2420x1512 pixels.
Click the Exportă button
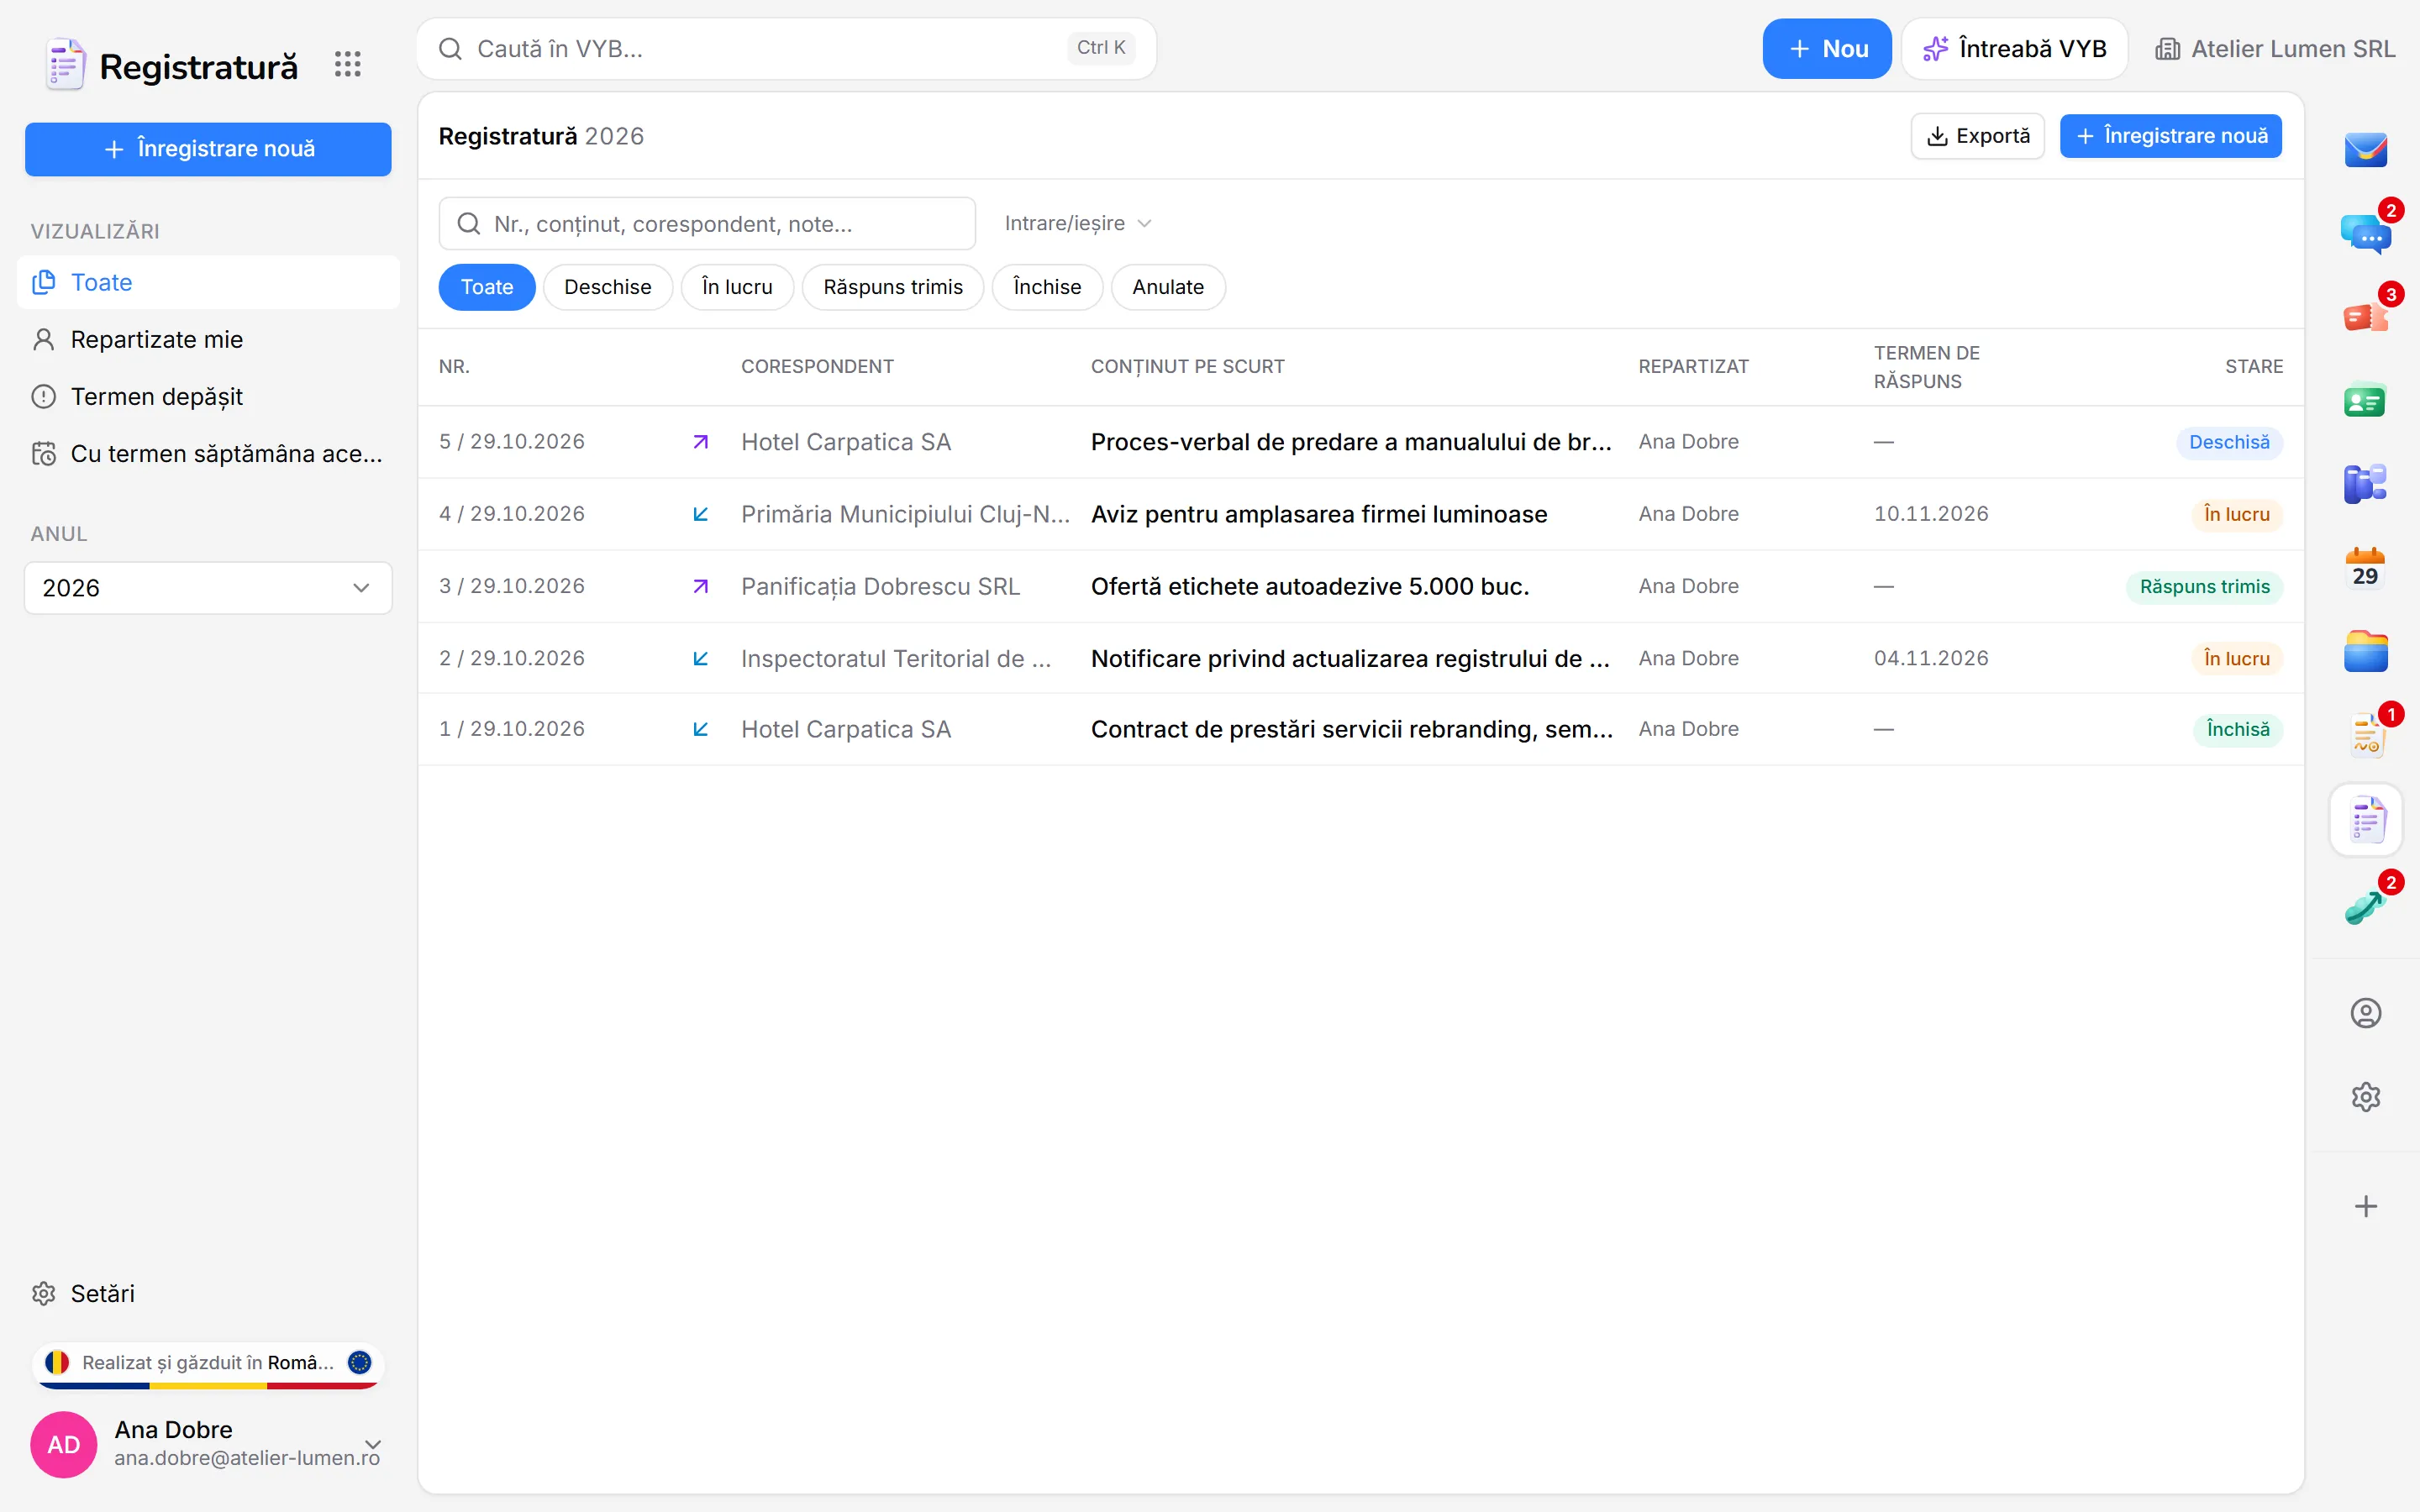coord(1977,136)
